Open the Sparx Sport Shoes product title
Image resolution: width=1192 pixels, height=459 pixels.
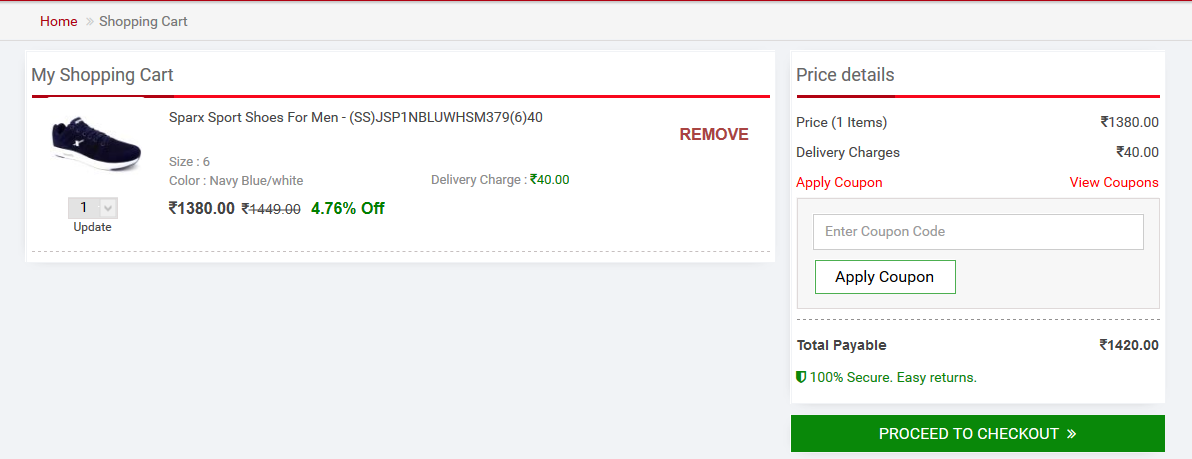(356, 118)
